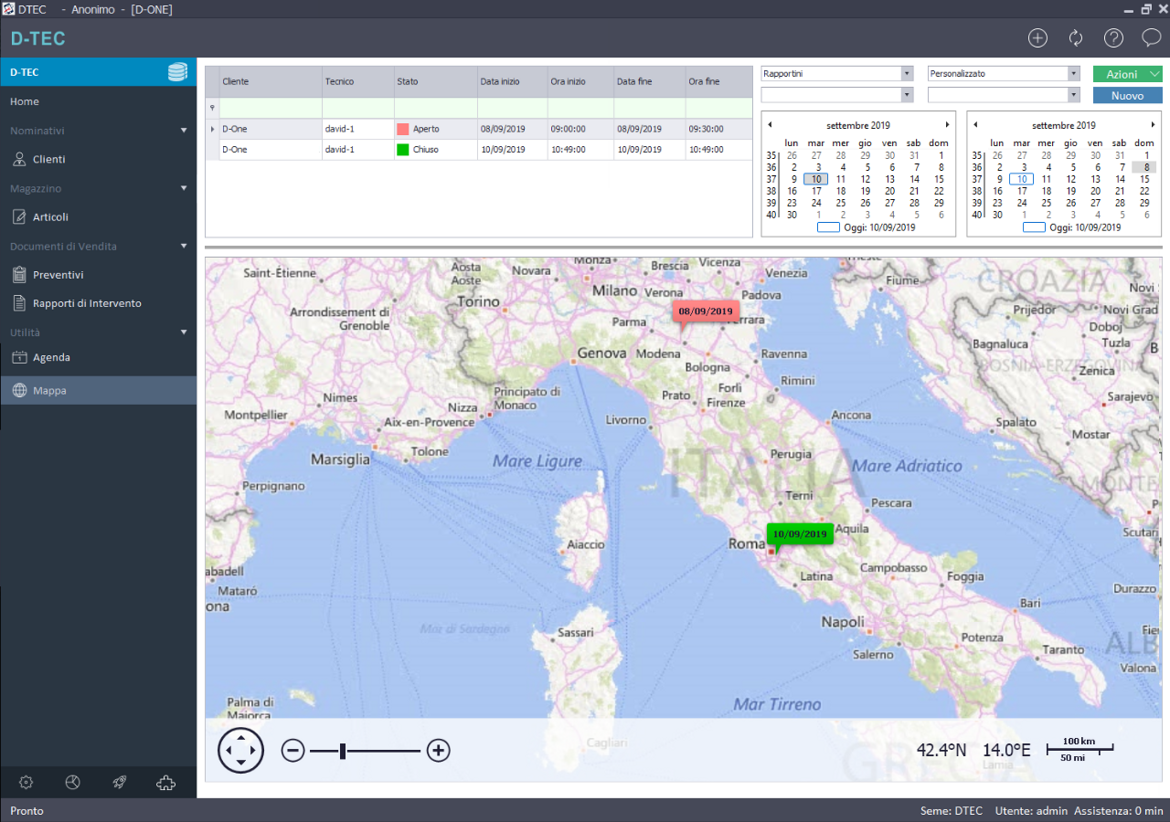
Task: Open the help question mark icon
Action: (1111, 37)
